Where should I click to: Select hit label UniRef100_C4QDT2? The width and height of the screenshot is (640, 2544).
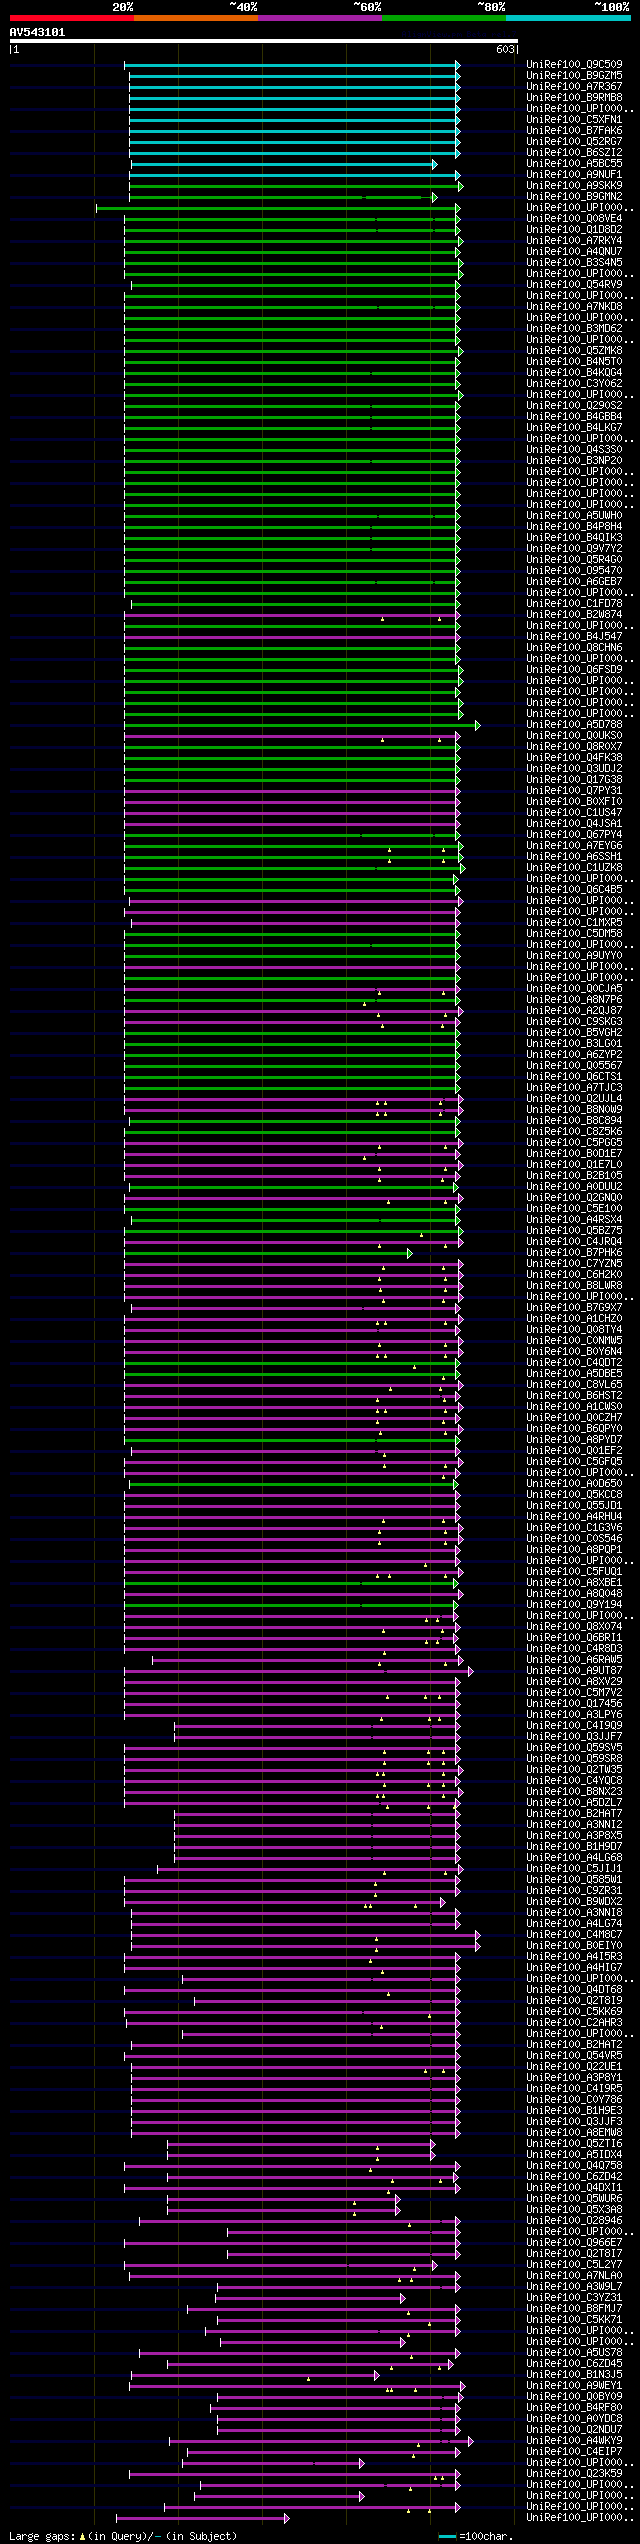pos(574,1363)
